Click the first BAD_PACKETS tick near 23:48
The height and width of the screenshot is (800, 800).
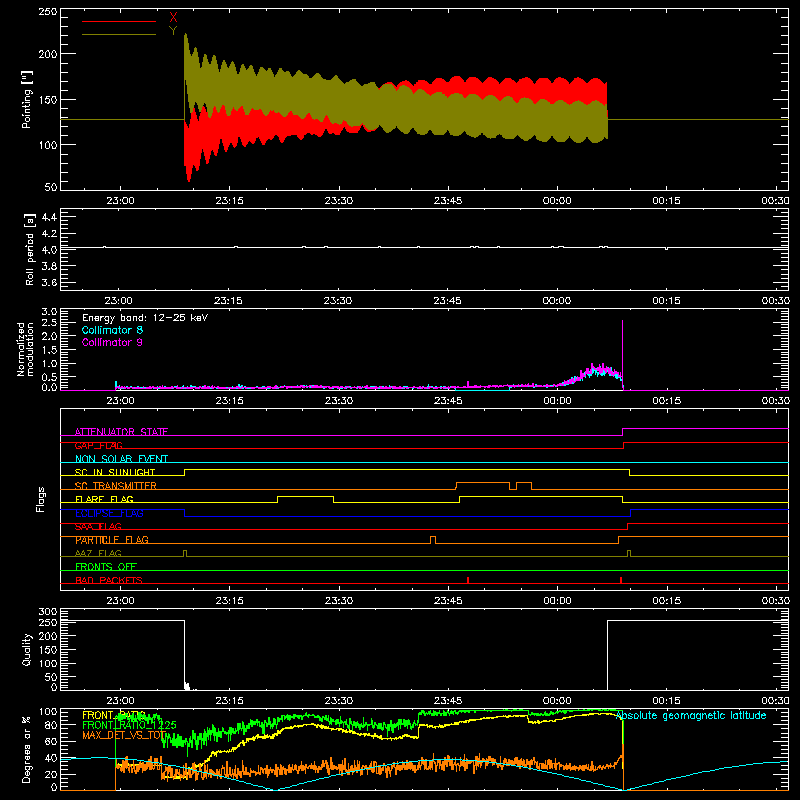tap(468, 580)
